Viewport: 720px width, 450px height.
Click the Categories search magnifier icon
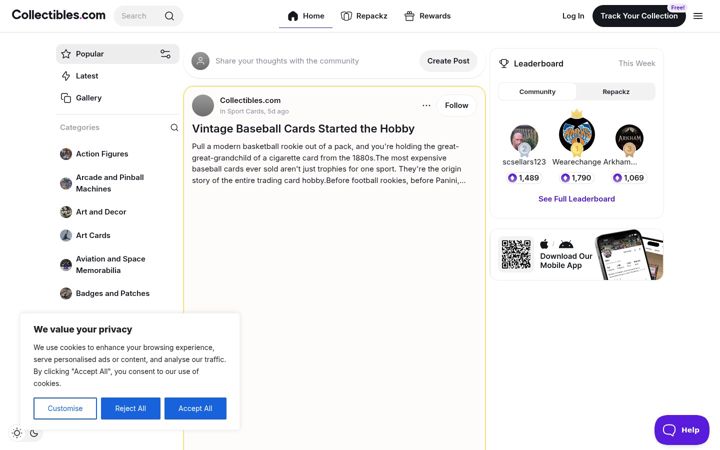pyautogui.click(x=174, y=127)
